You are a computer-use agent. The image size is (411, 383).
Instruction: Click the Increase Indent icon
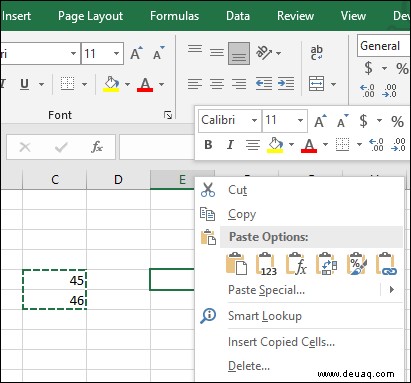(286, 84)
